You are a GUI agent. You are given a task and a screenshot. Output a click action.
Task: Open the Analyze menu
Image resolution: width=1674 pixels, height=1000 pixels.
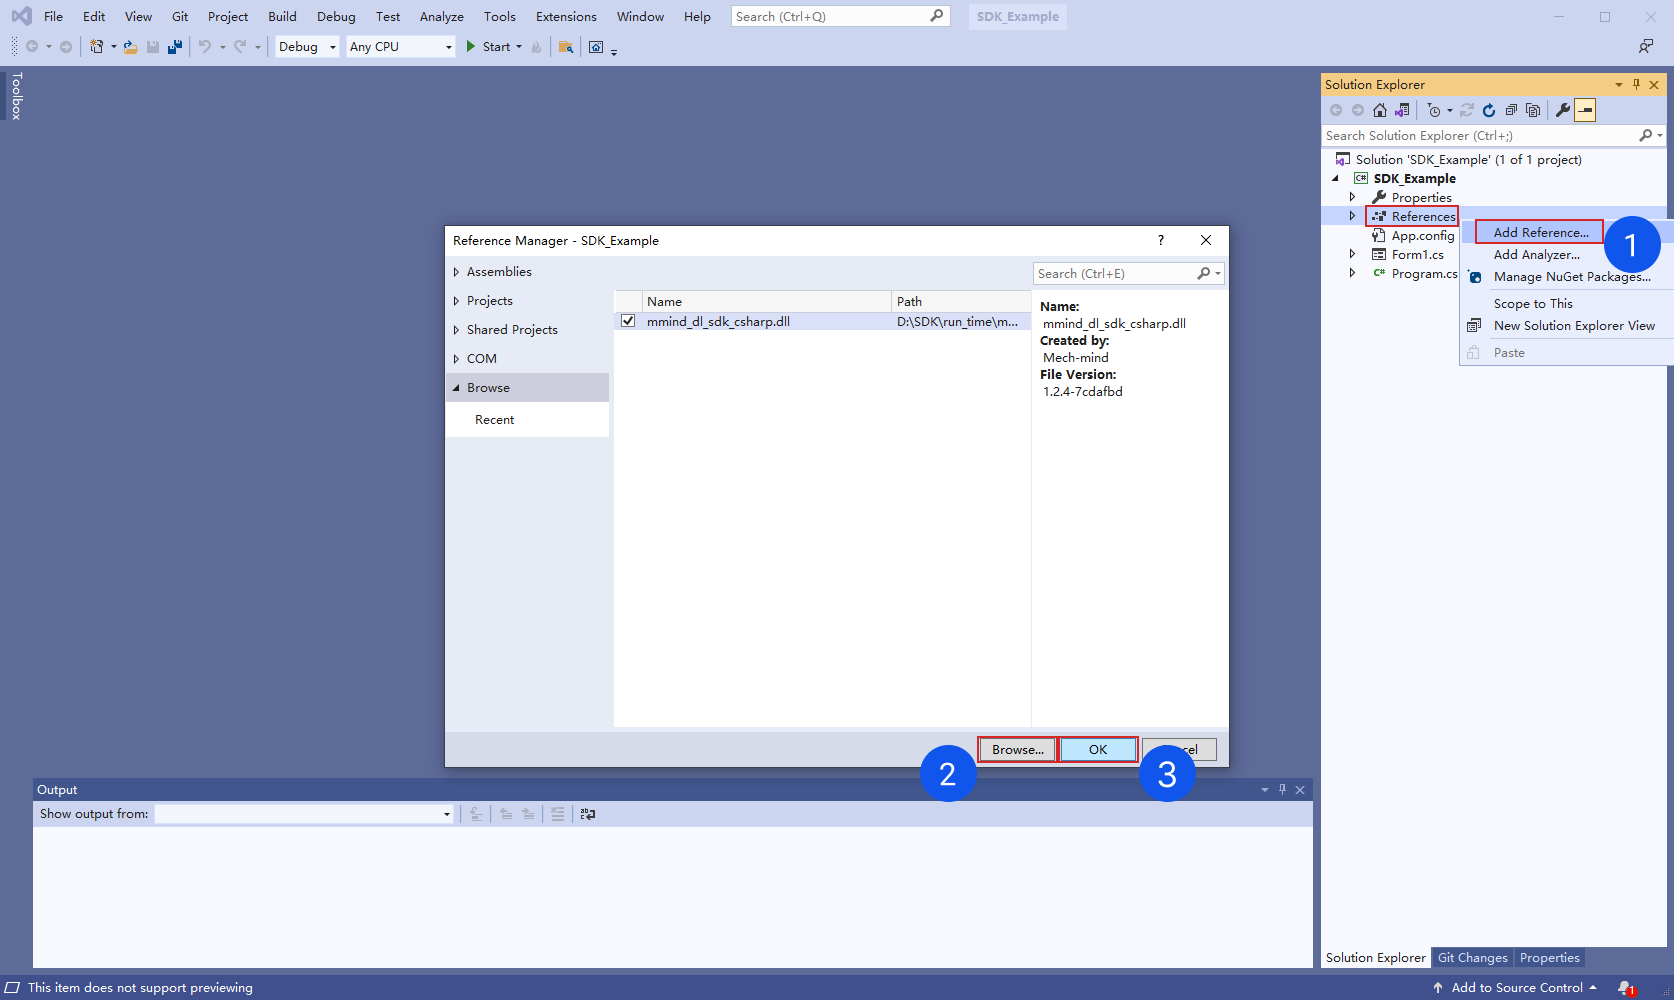pos(442,16)
